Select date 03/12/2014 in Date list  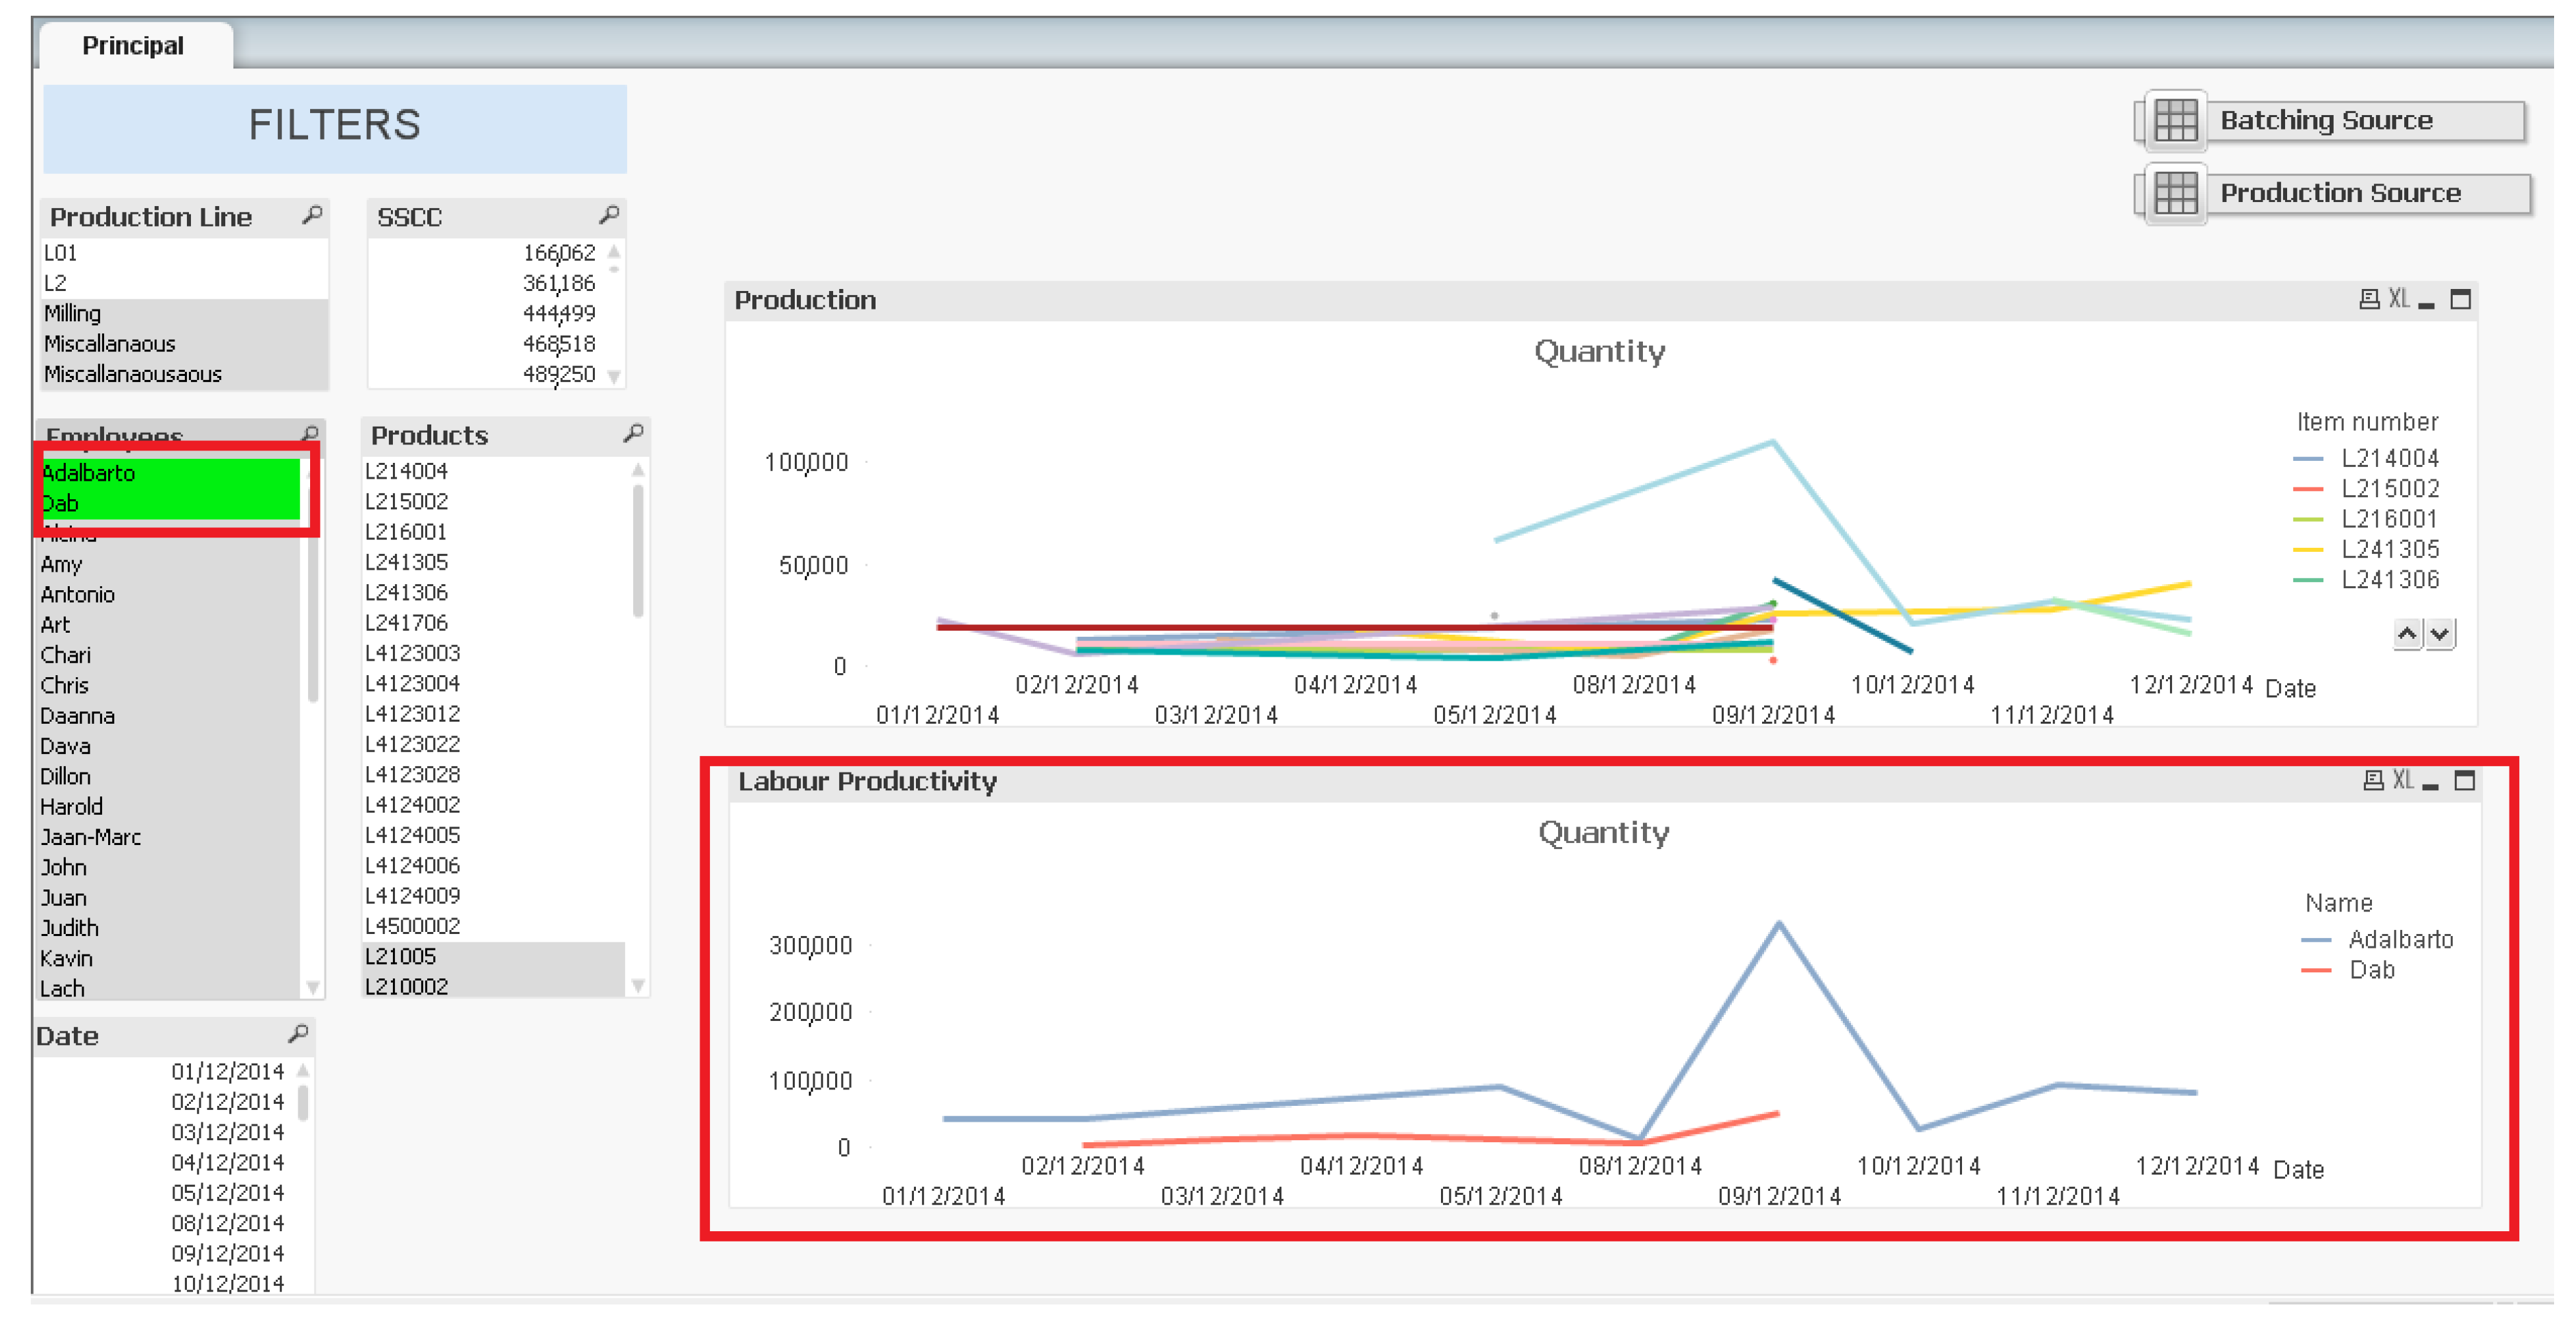coord(227,1132)
